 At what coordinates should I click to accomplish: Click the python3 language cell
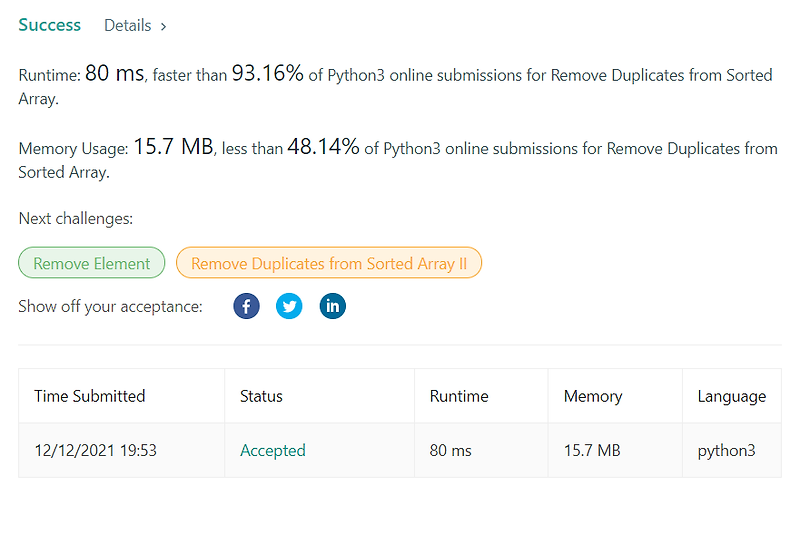pyautogui.click(x=727, y=451)
